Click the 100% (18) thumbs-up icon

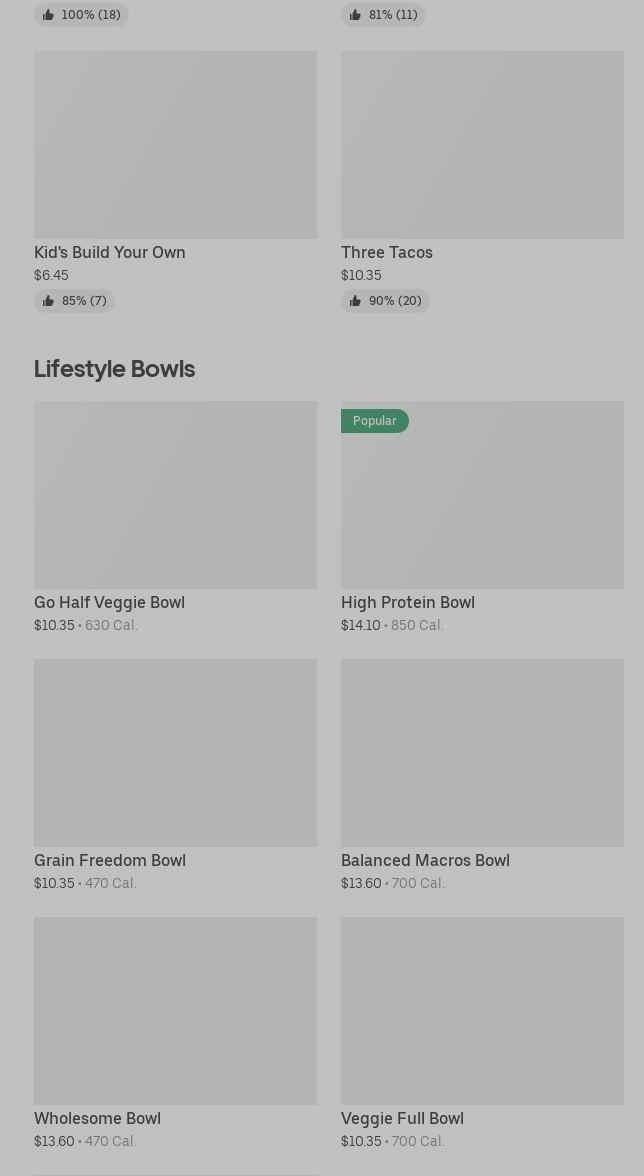[48, 15]
